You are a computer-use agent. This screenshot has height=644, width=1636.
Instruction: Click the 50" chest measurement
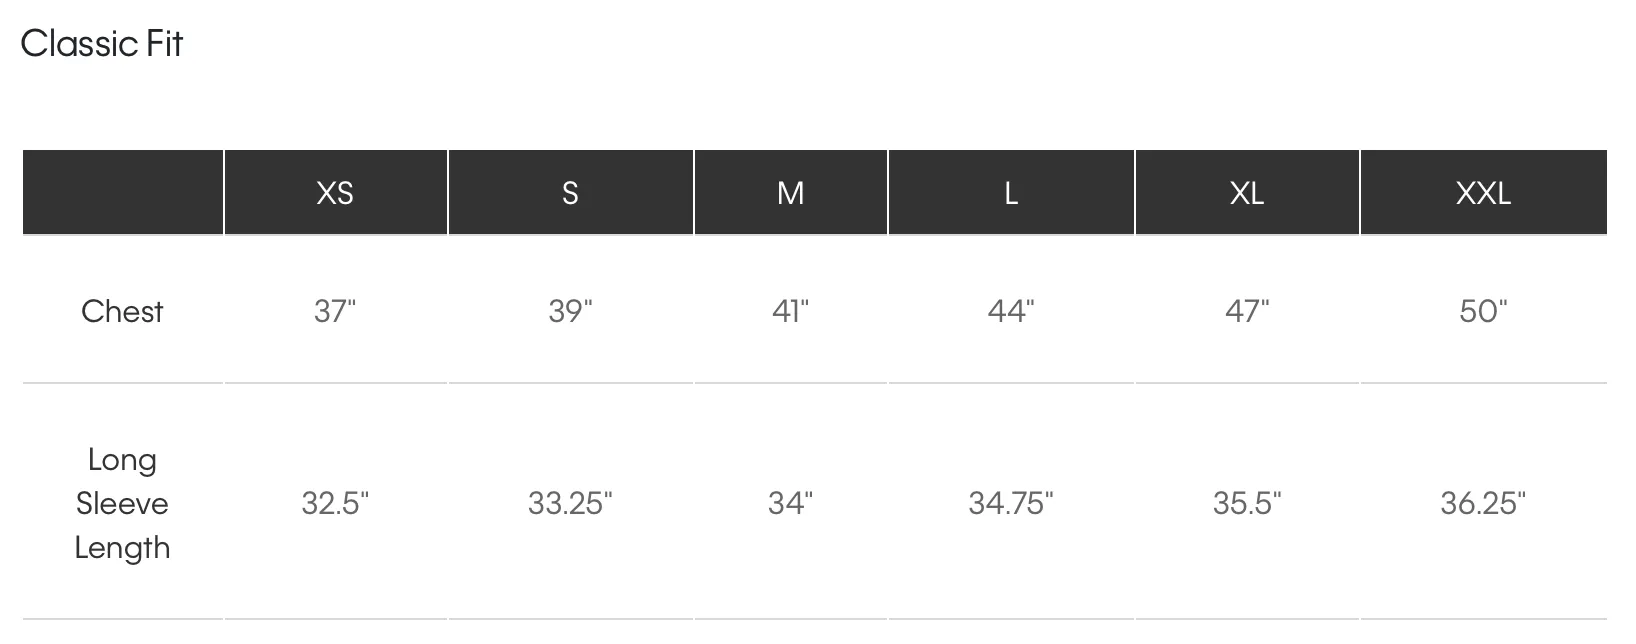pyautogui.click(x=1483, y=311)
